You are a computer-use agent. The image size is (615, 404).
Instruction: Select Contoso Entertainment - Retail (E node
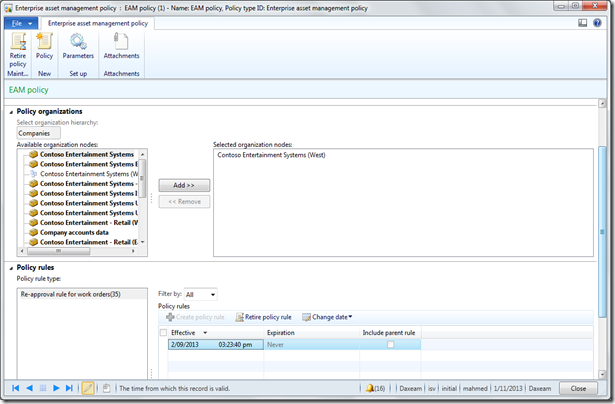tap(84, 242)
